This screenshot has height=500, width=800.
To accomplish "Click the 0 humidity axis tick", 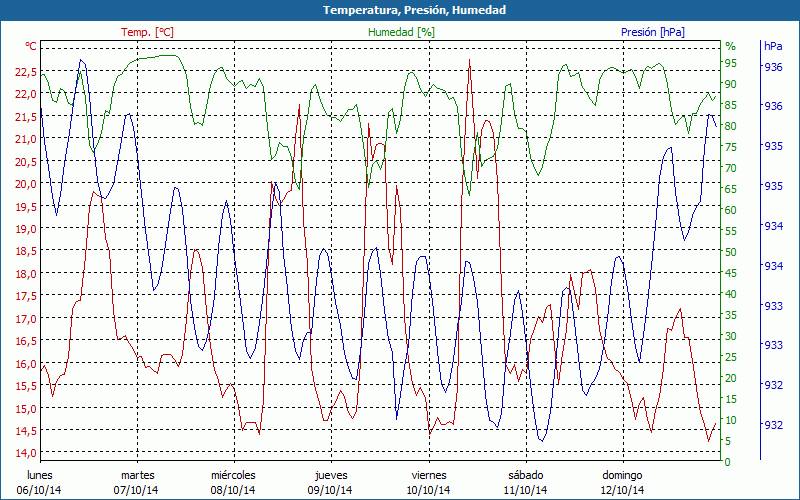I will click(727, 462).
